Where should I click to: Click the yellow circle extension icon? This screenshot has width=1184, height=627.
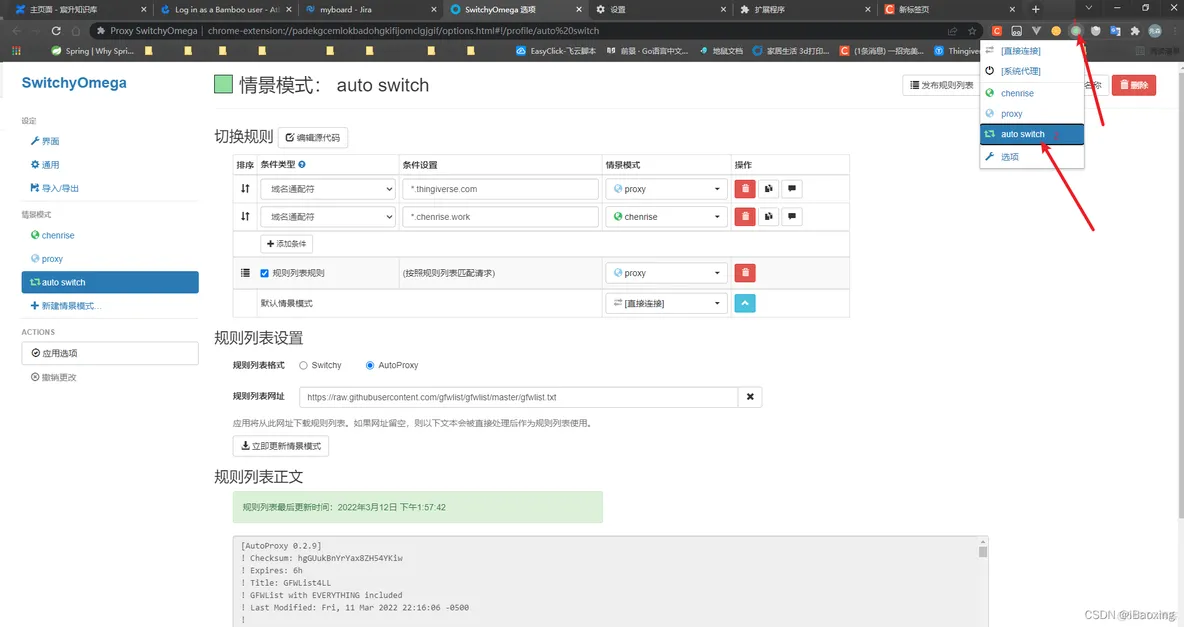click(x=1056, y=31)
